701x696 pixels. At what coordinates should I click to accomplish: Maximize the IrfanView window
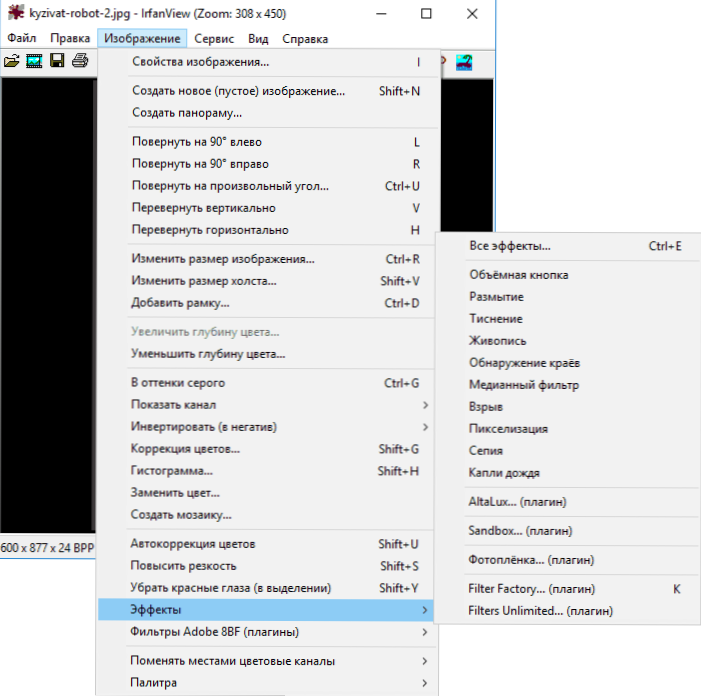click(426, 14)
